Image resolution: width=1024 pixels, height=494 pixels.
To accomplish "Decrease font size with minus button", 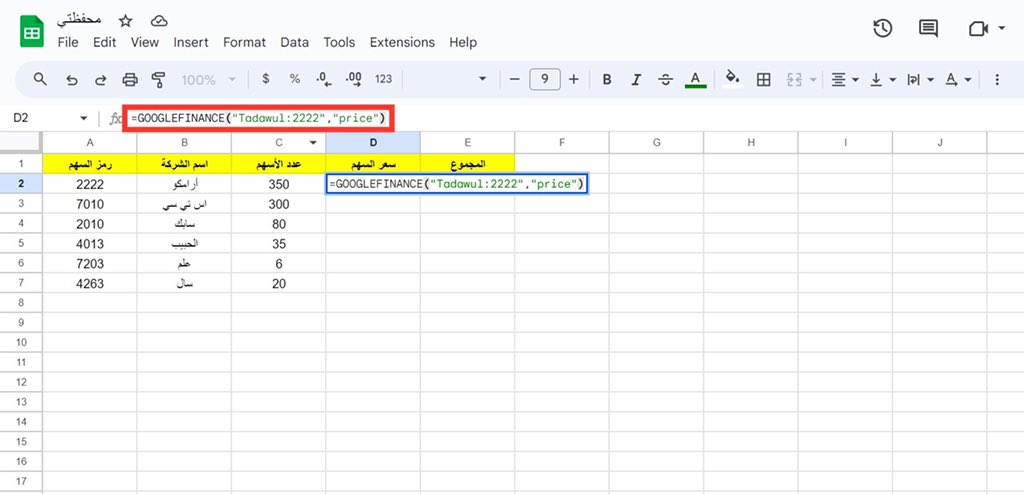I will point(515,79).
